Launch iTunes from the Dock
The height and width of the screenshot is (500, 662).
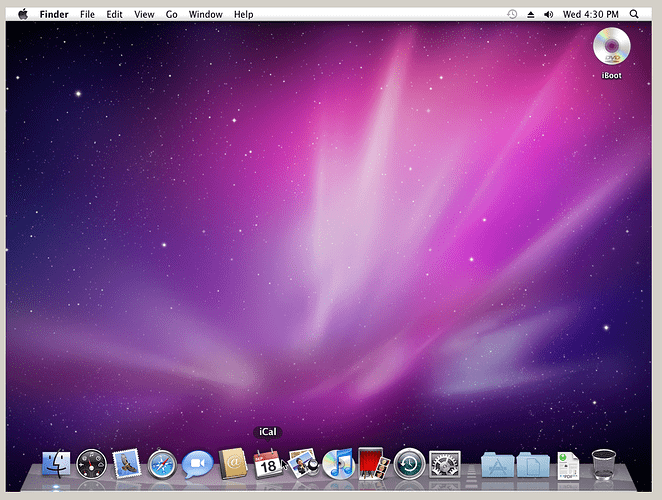338,464
